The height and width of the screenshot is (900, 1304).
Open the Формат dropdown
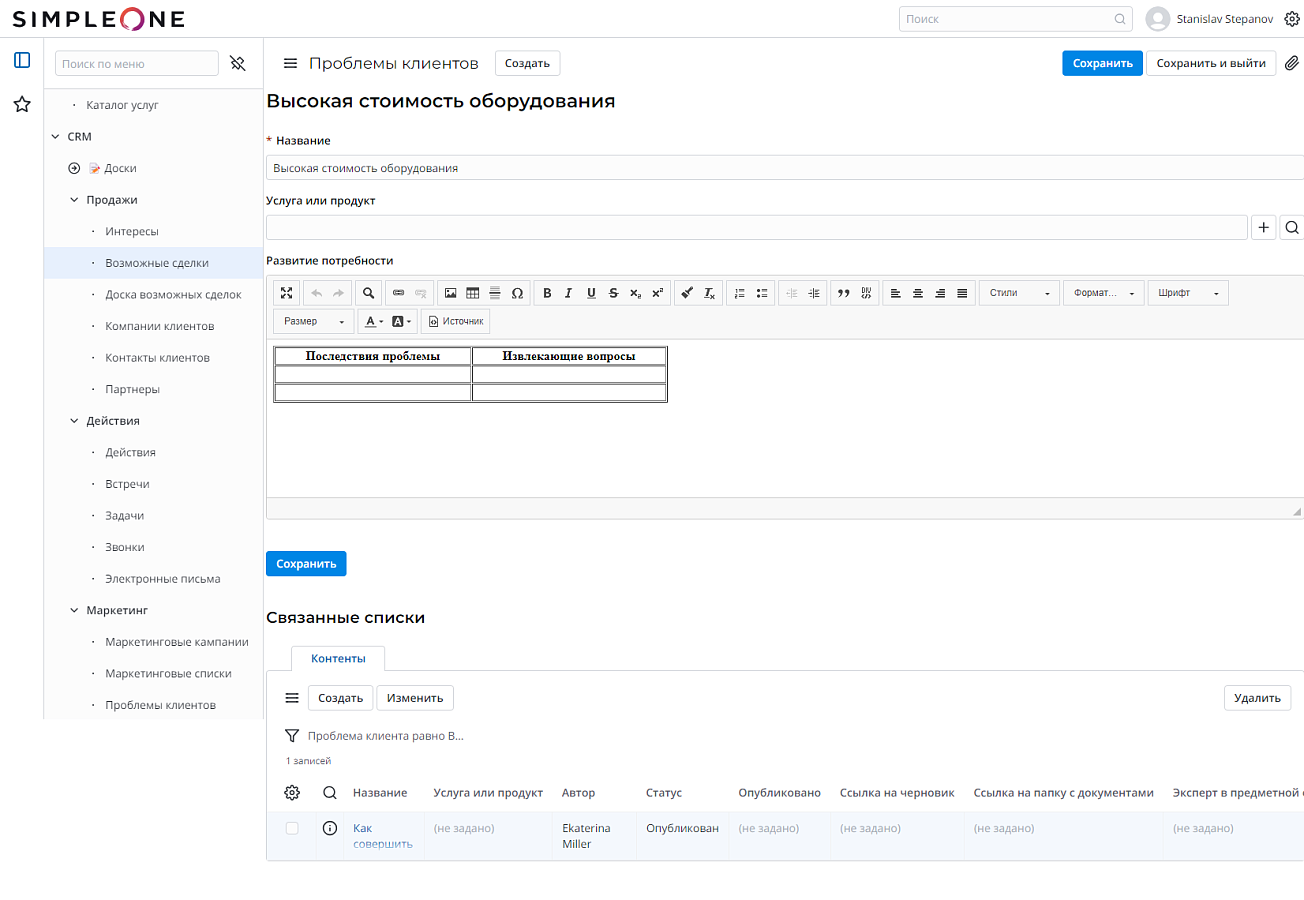1104,293
